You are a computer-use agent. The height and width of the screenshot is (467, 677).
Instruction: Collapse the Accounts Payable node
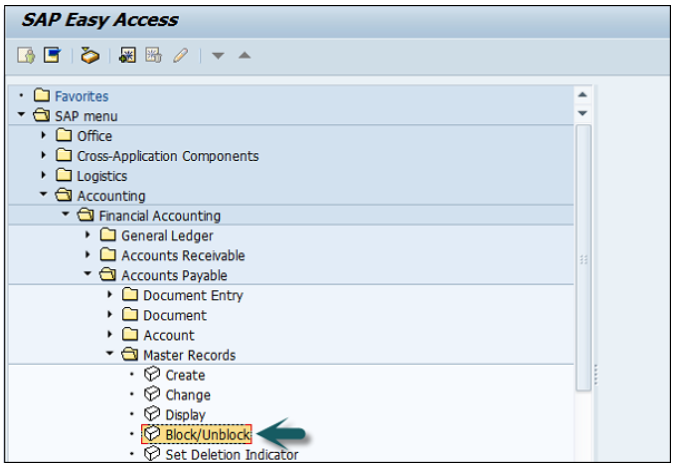coord(88,275)
